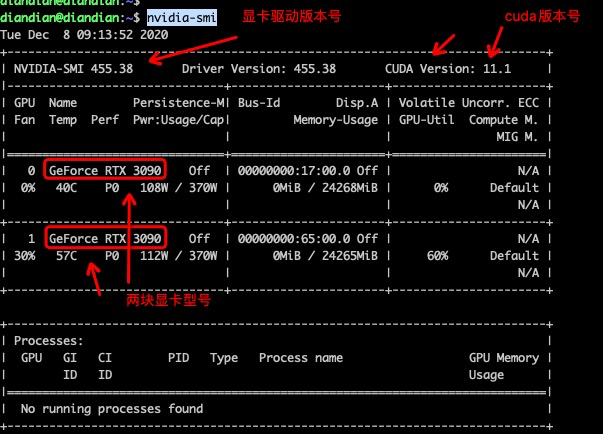This screenshot has width=603, height=434.
Task: Click the 'GPU-Util' column header
Action: click(x=426, y=120)
